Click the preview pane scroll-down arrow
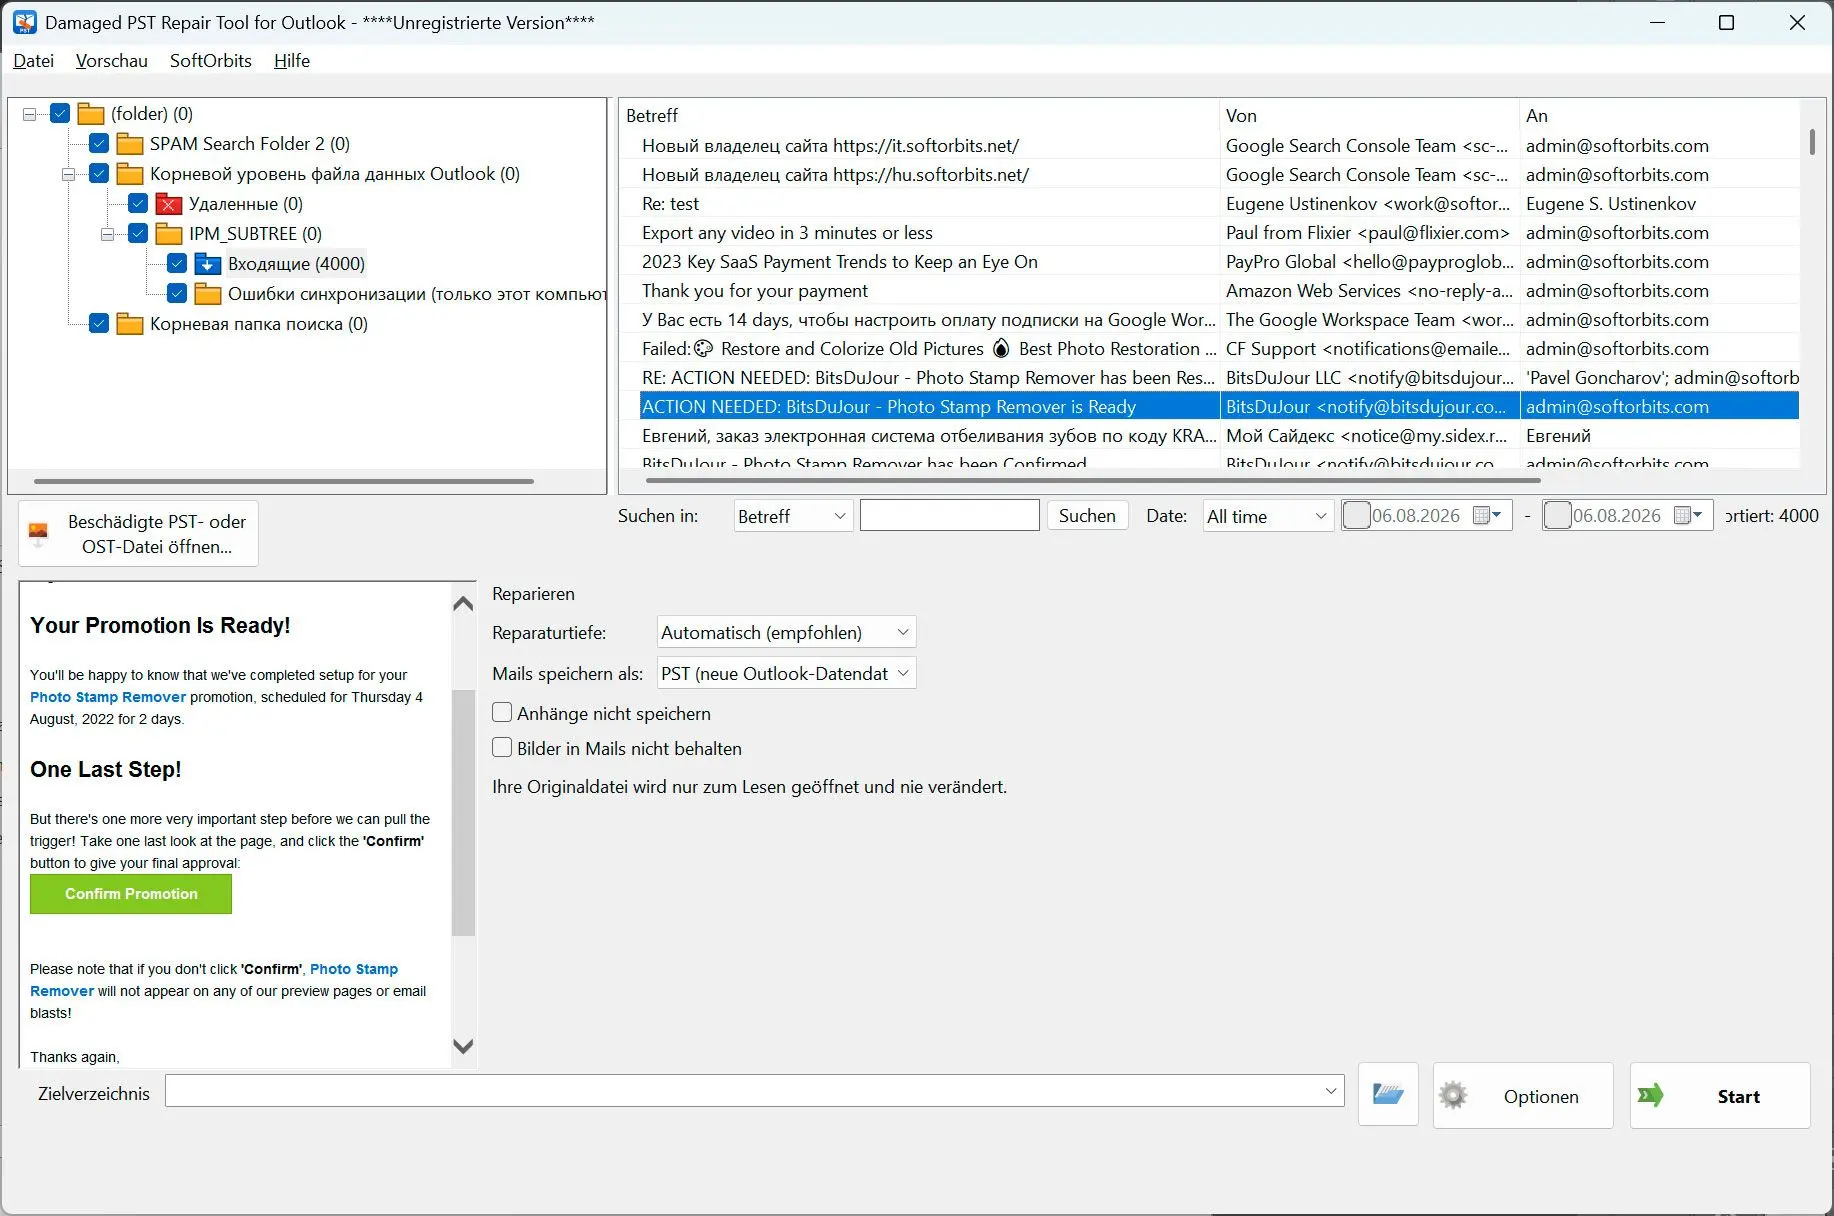The height and width of the screenshot is (1216, 1834). point(463,1046)
